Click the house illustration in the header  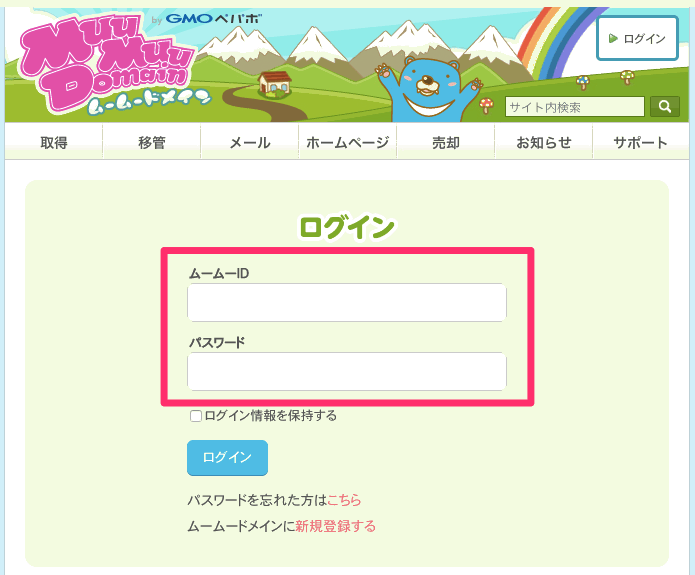[274, 82]
